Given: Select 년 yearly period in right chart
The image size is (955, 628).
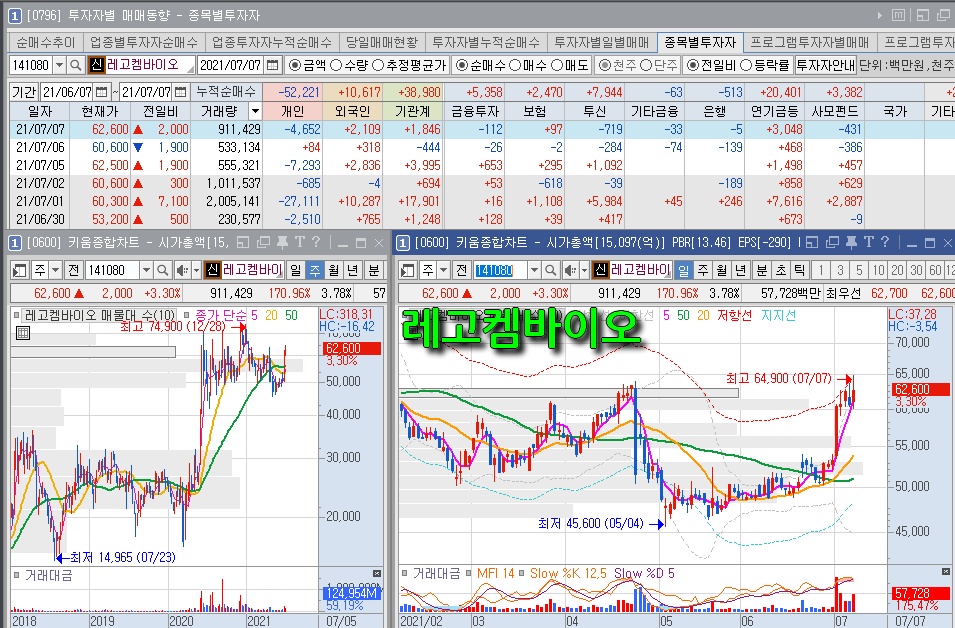Looking at the screenshot, I should click(740, 270).
